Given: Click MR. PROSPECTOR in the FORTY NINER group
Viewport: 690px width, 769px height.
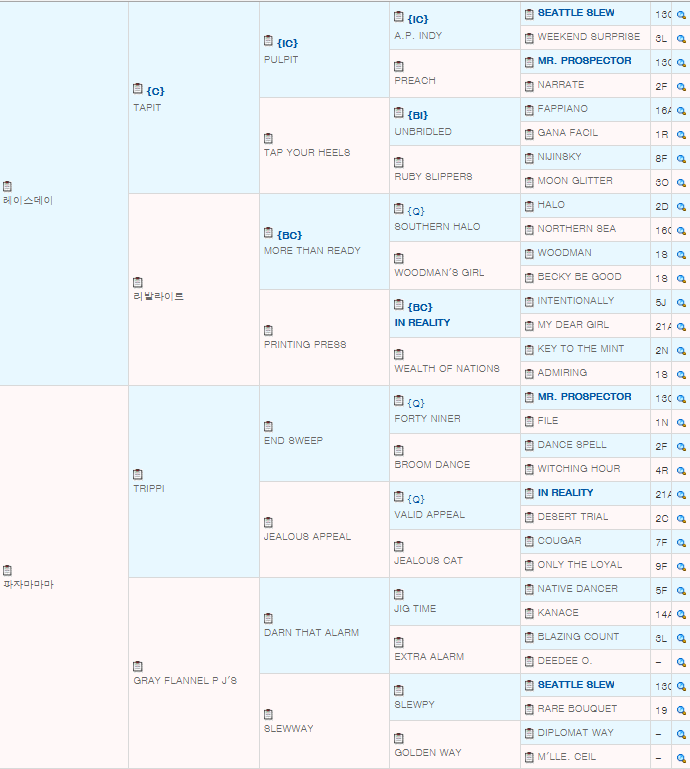Looking at the screenshot, I should click(x=585, y=397).
